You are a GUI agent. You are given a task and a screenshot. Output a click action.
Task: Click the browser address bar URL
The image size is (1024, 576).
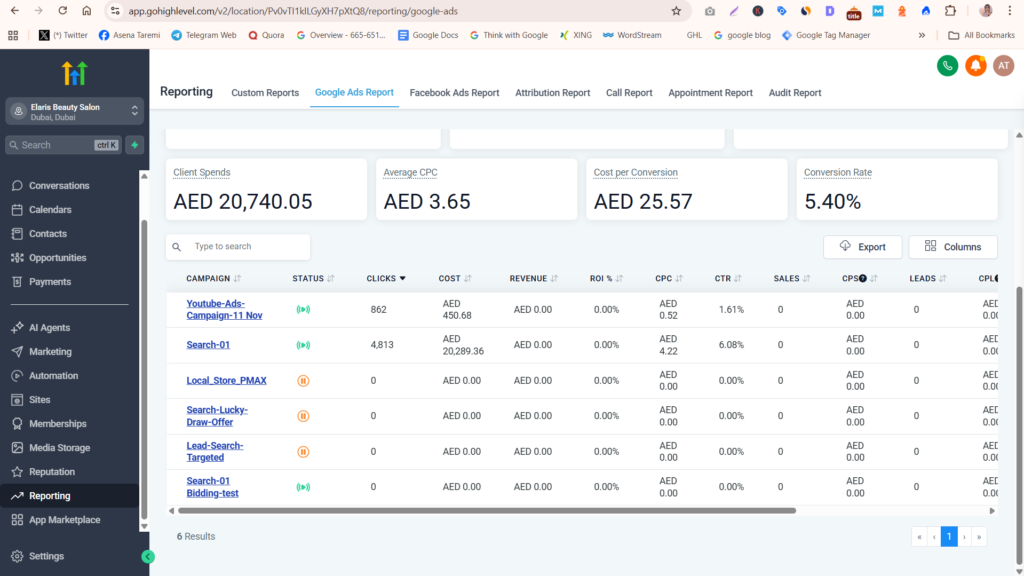(x=293, y=11)
